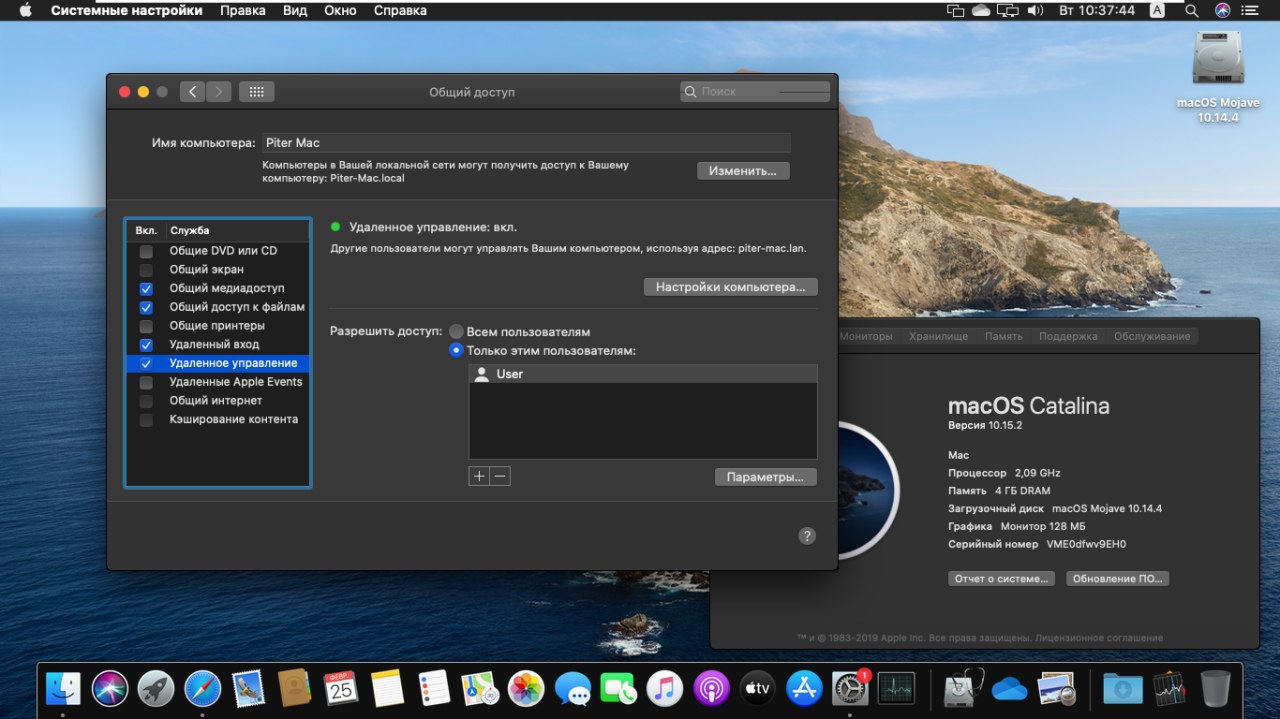Open the purple Podcasts icon in dock

pos(712,688)
